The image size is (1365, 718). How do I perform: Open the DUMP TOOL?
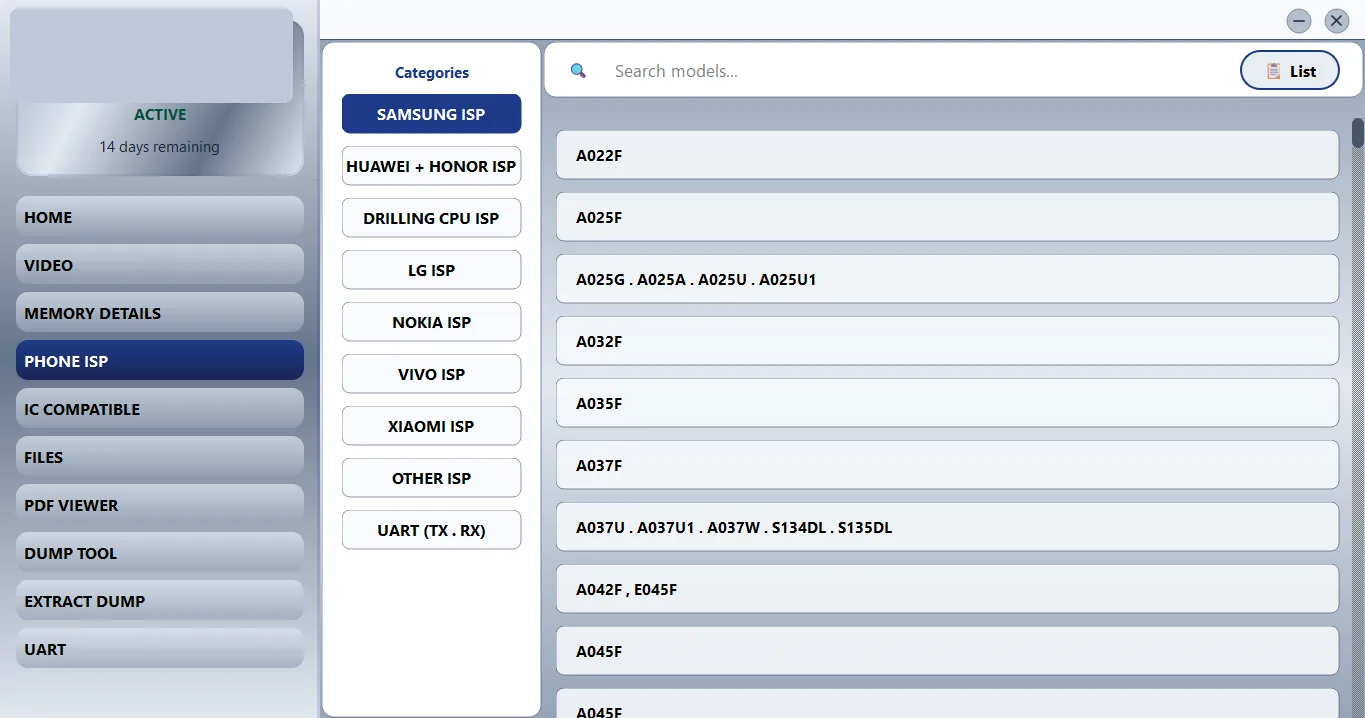160,553
